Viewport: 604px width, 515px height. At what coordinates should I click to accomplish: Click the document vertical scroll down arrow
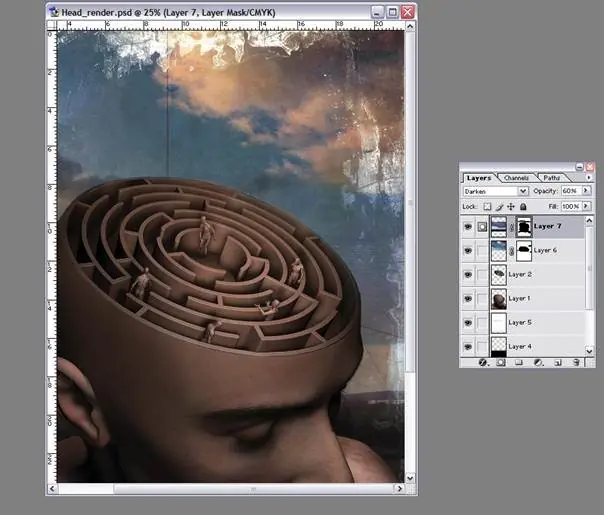click(410, 478)
